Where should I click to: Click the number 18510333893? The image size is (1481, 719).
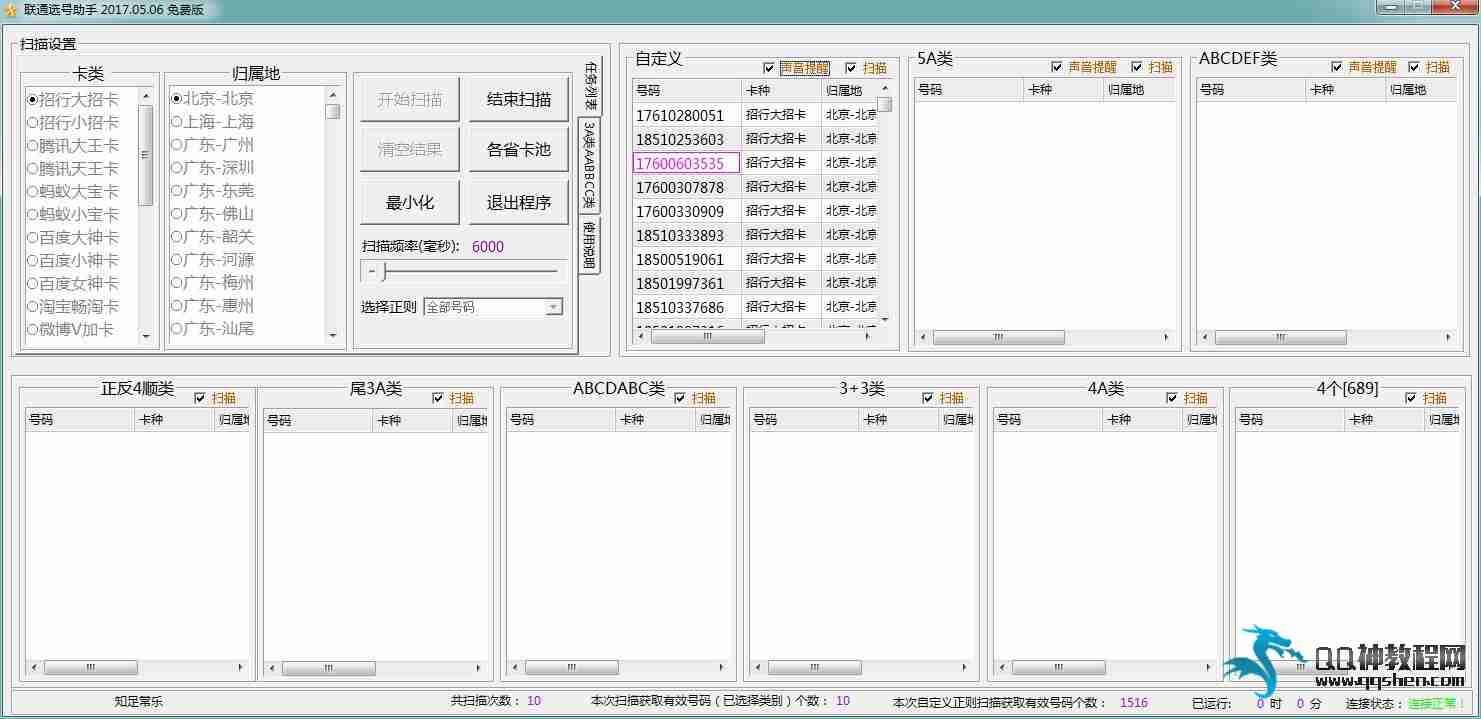[680, 235]
